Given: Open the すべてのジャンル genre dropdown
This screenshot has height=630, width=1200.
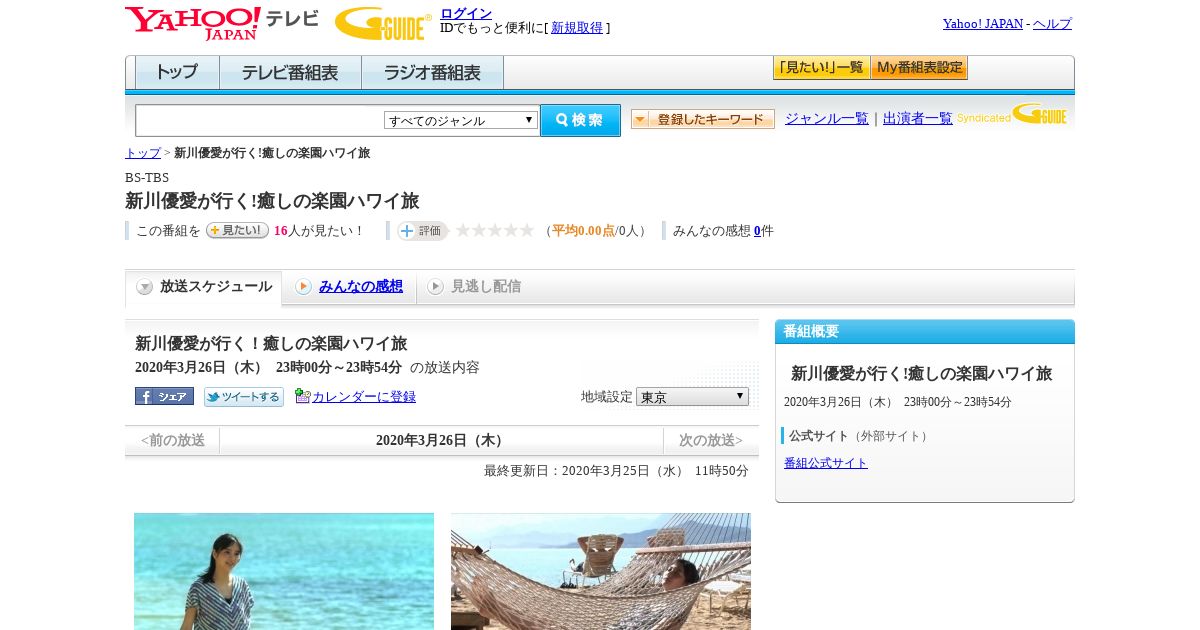Looking at the screenshot, I should click(461, 120).
